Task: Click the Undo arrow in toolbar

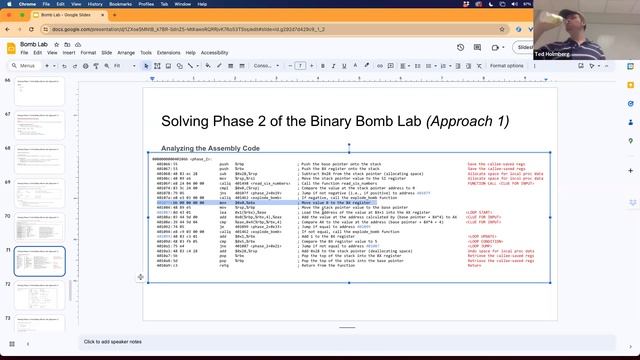Action: [64, 66]
